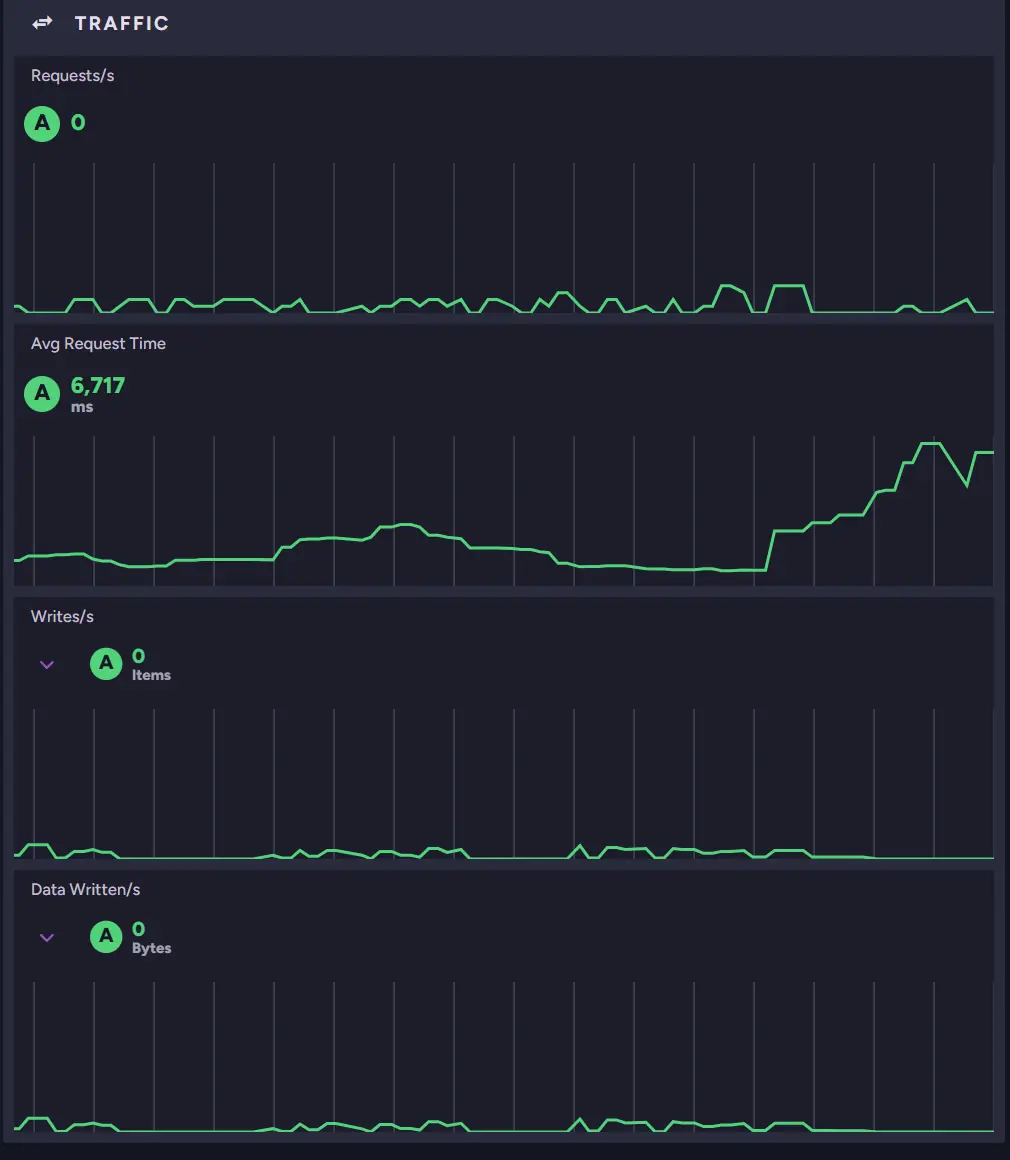Click the Data Written/s section label
The width and height of the screenshot is (1010, 1160).
click(85, 890)
